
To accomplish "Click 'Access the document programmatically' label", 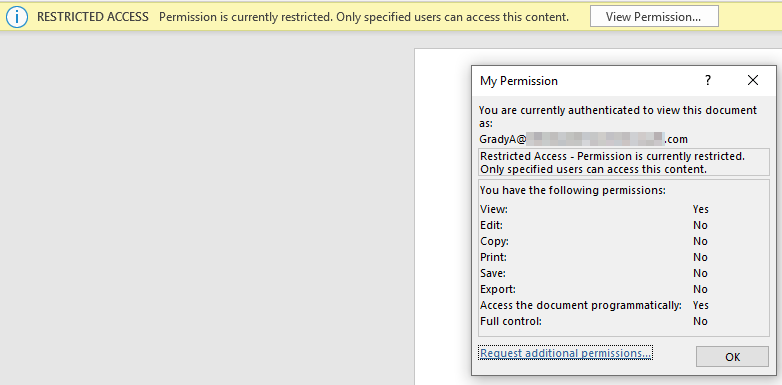I will 581,305.
